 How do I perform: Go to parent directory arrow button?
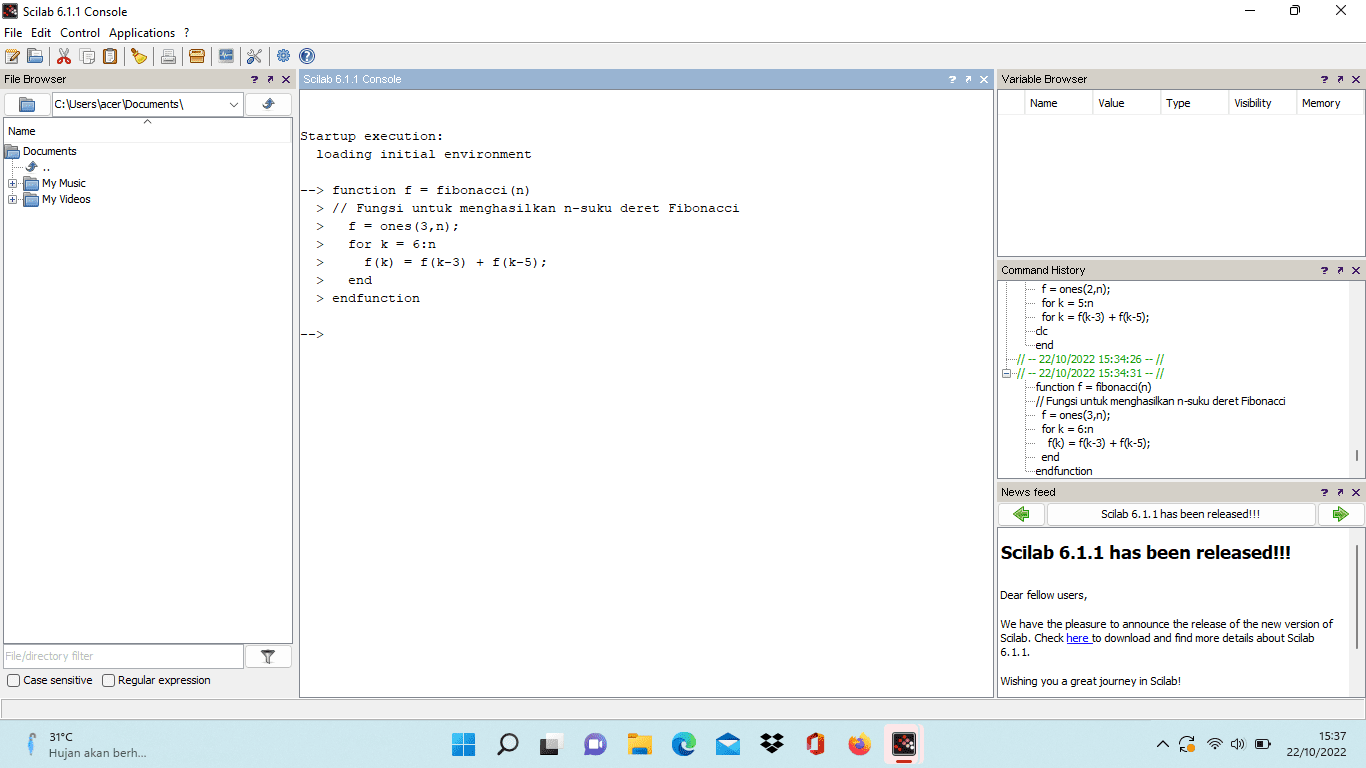coord(268,104)
